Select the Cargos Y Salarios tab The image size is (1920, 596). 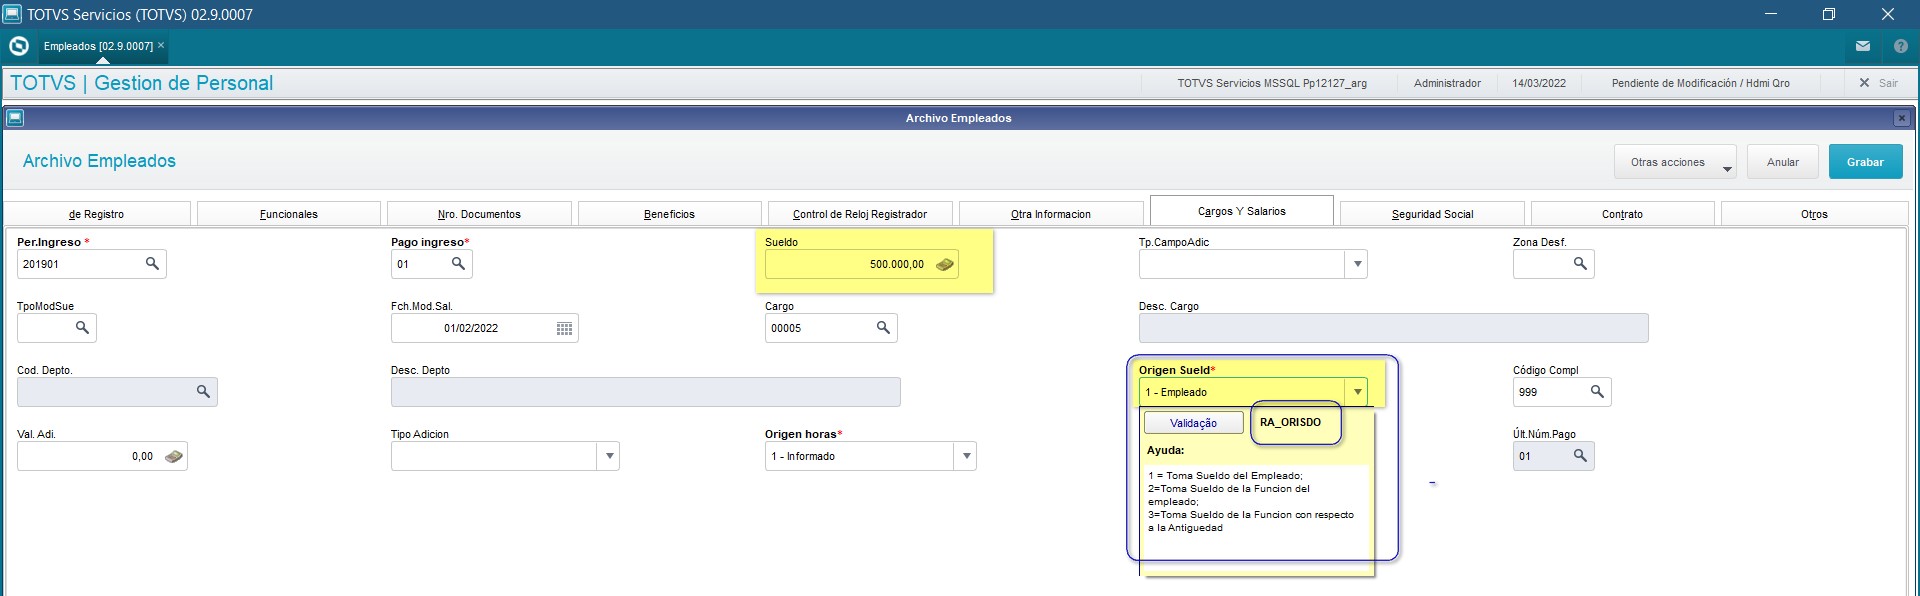click(x=1242, y=211)
